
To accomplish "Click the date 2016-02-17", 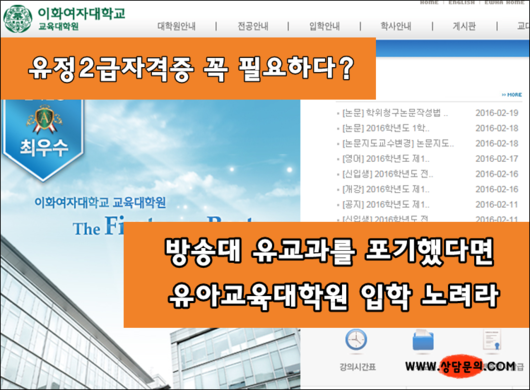I will pyautogui.click(x=497, y=159).
